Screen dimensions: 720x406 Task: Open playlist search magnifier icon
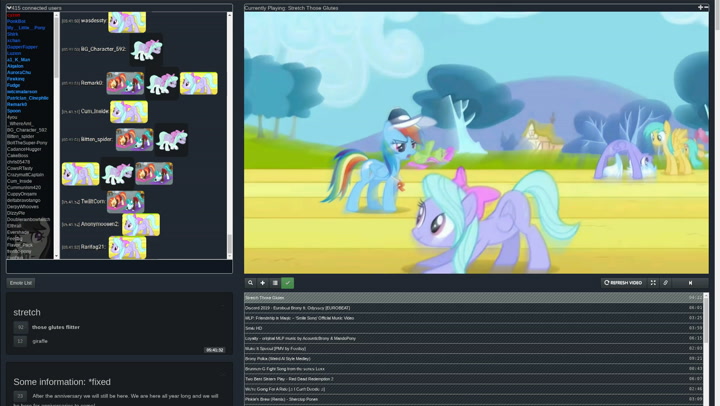250,283
